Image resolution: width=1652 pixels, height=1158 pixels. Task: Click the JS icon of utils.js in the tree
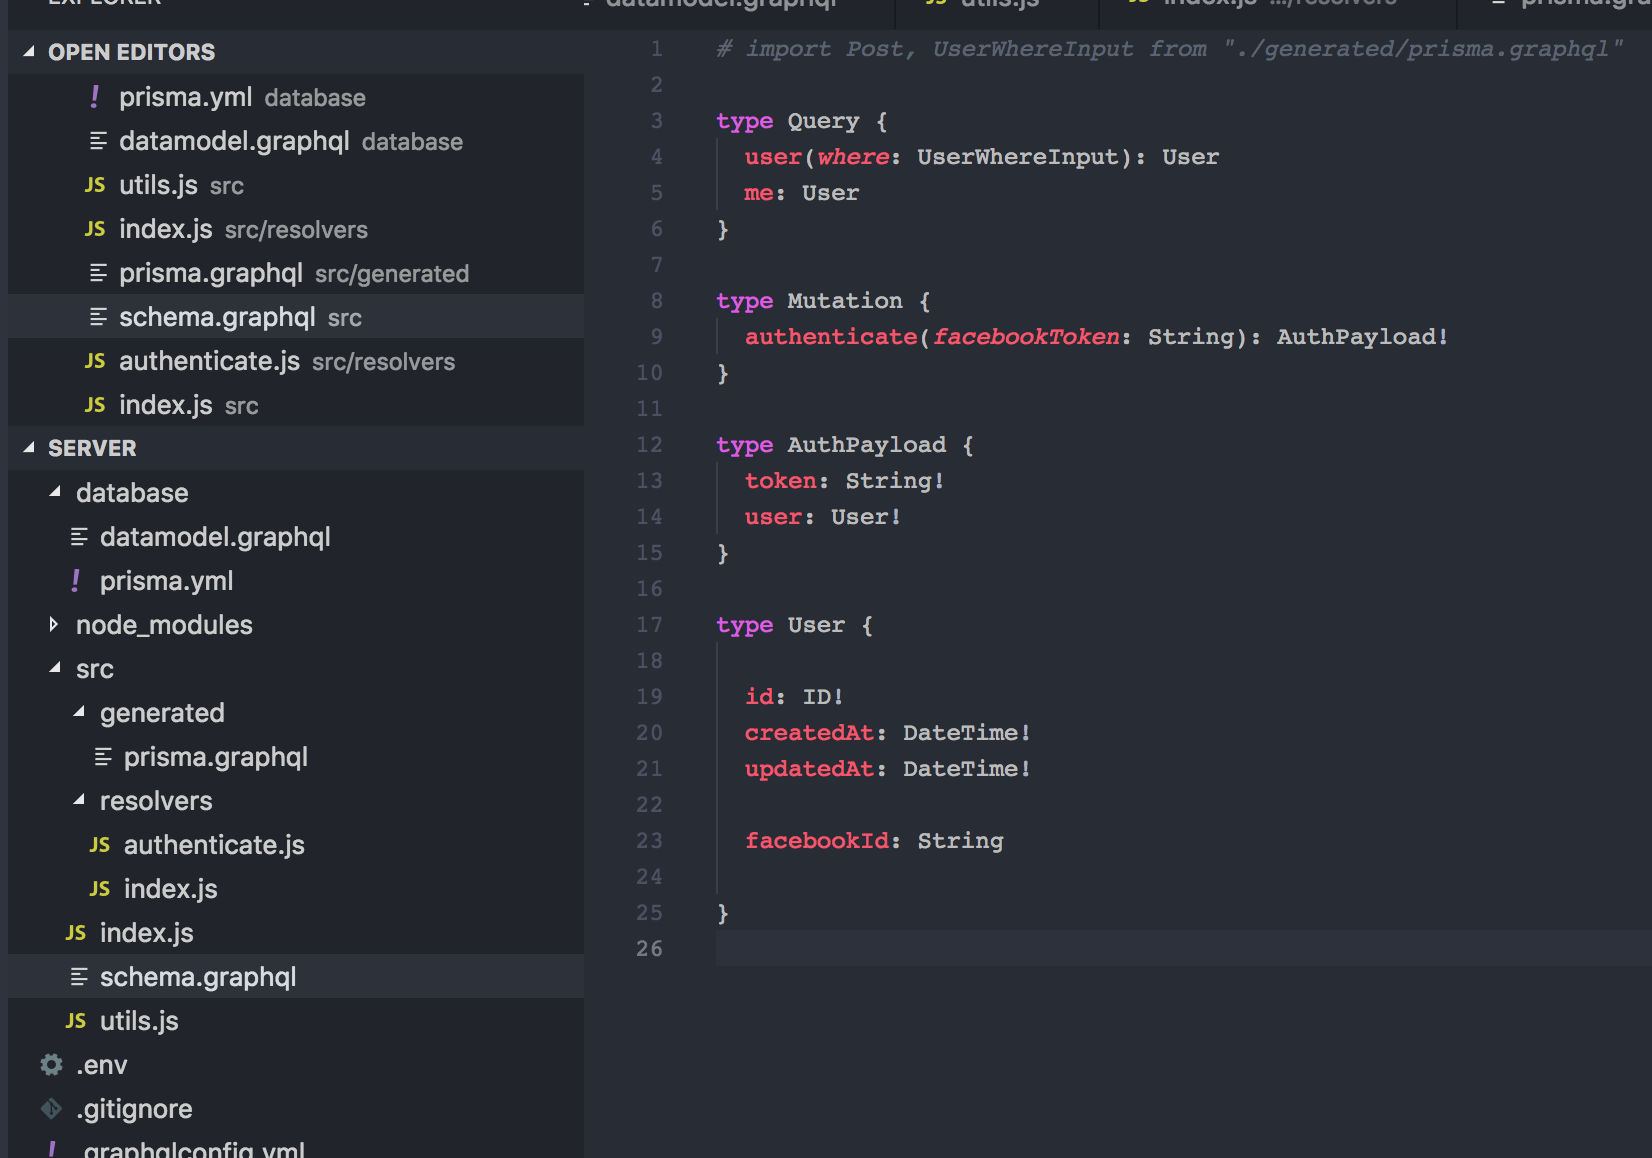coord(76,1021)
